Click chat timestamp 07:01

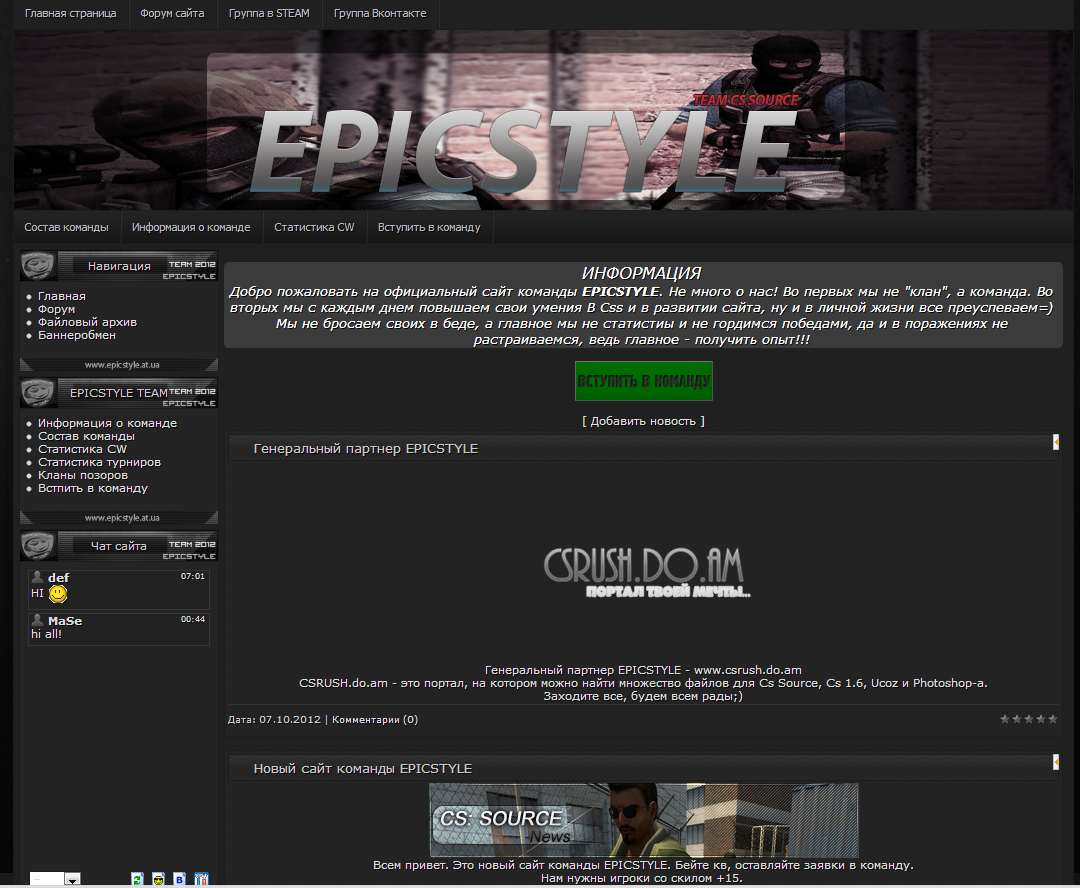click(193, 576)
